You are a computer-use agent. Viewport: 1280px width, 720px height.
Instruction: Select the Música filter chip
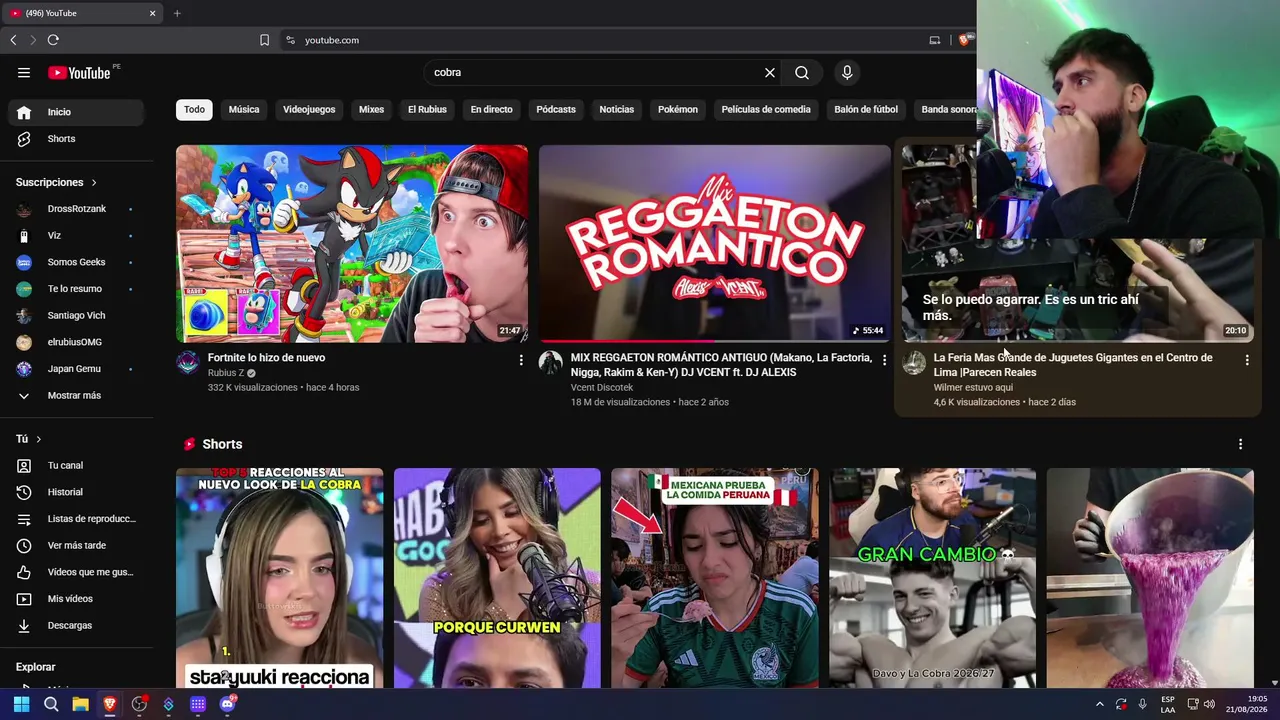[x=244, y=109]
